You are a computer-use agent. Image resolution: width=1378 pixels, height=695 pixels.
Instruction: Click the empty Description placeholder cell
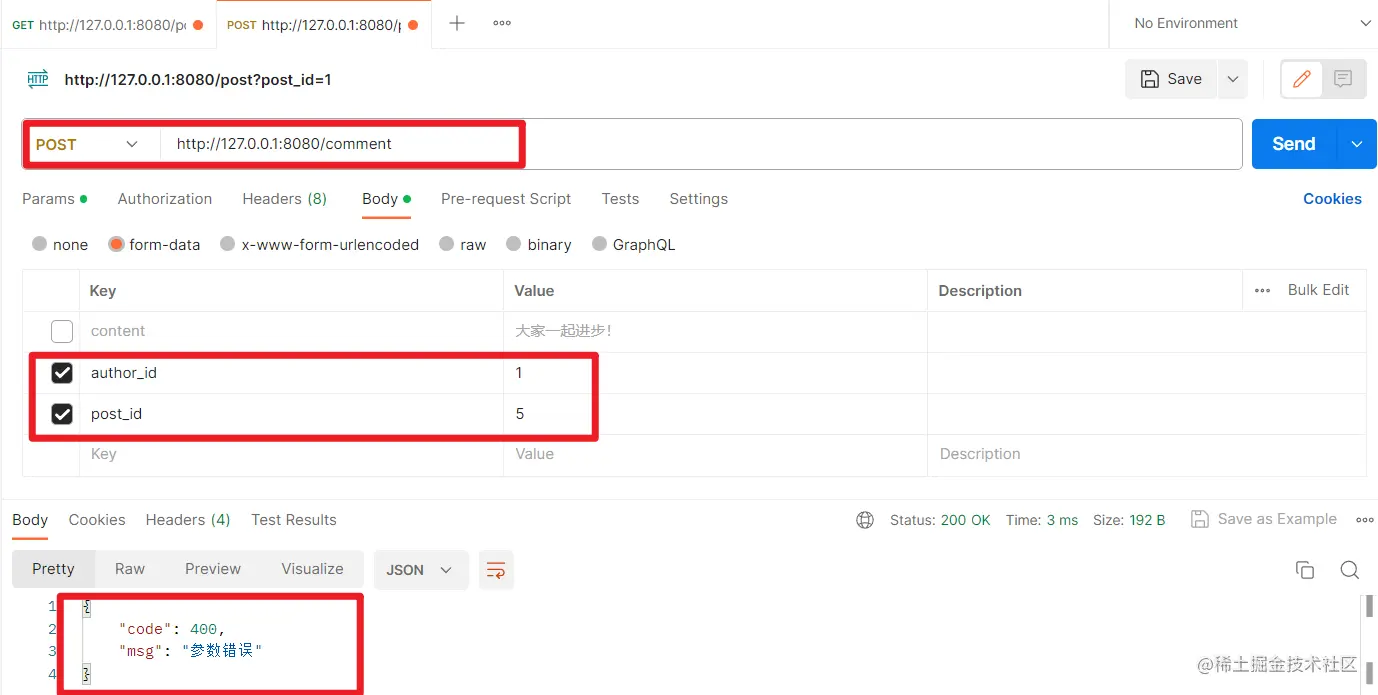(1147, 454)
